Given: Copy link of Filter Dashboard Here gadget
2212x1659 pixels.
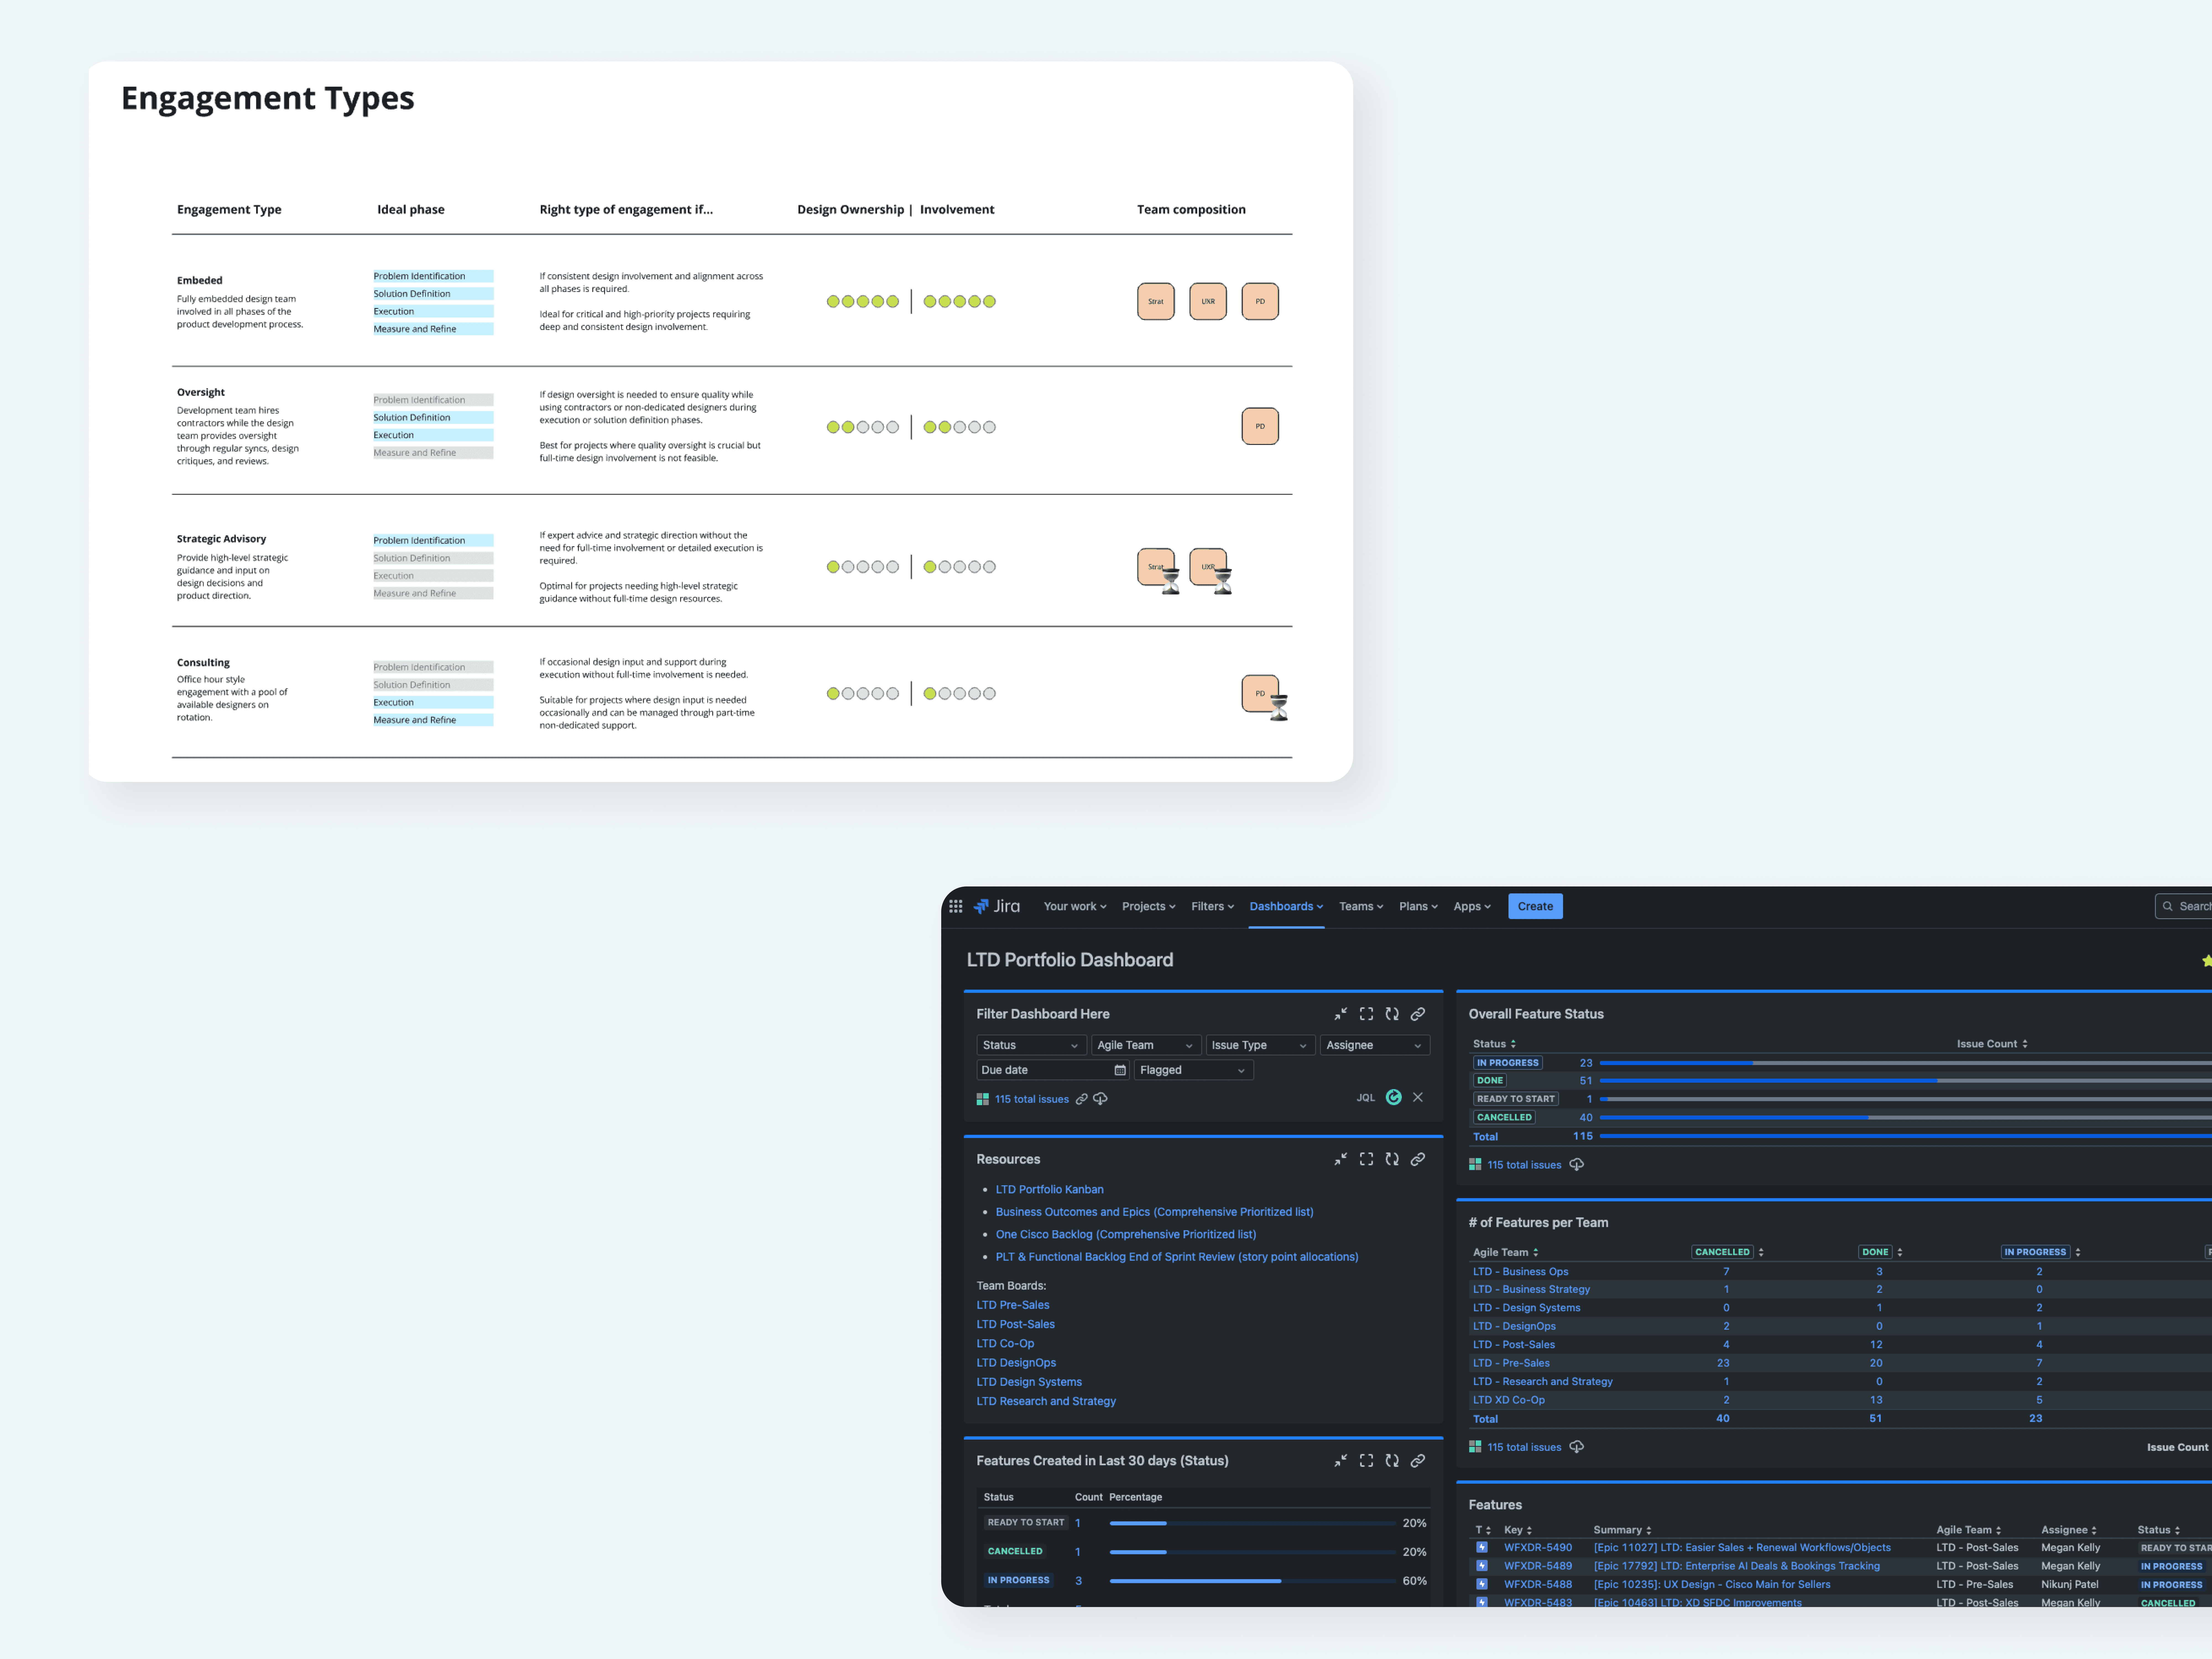Looking at the screenshot, I should [x=1418, y=1014].
